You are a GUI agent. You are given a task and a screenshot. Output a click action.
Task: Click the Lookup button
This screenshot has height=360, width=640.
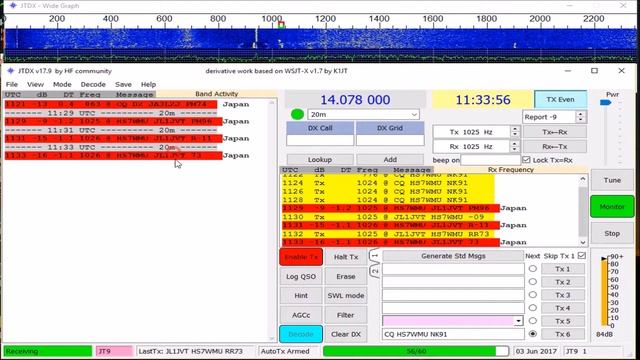320,160
